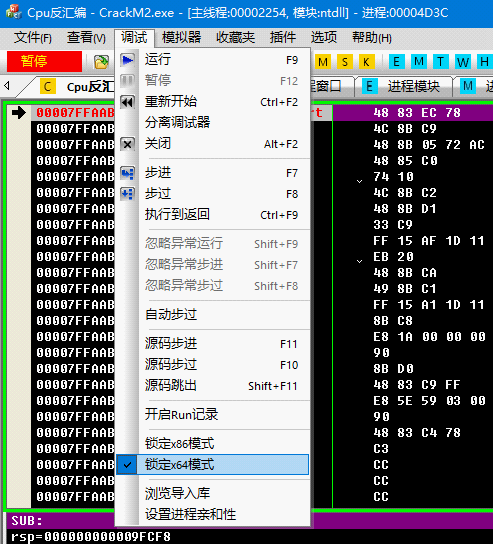Click the cyan T toolbar button
This screenshot has height=545, width=494.
(440, 62)
